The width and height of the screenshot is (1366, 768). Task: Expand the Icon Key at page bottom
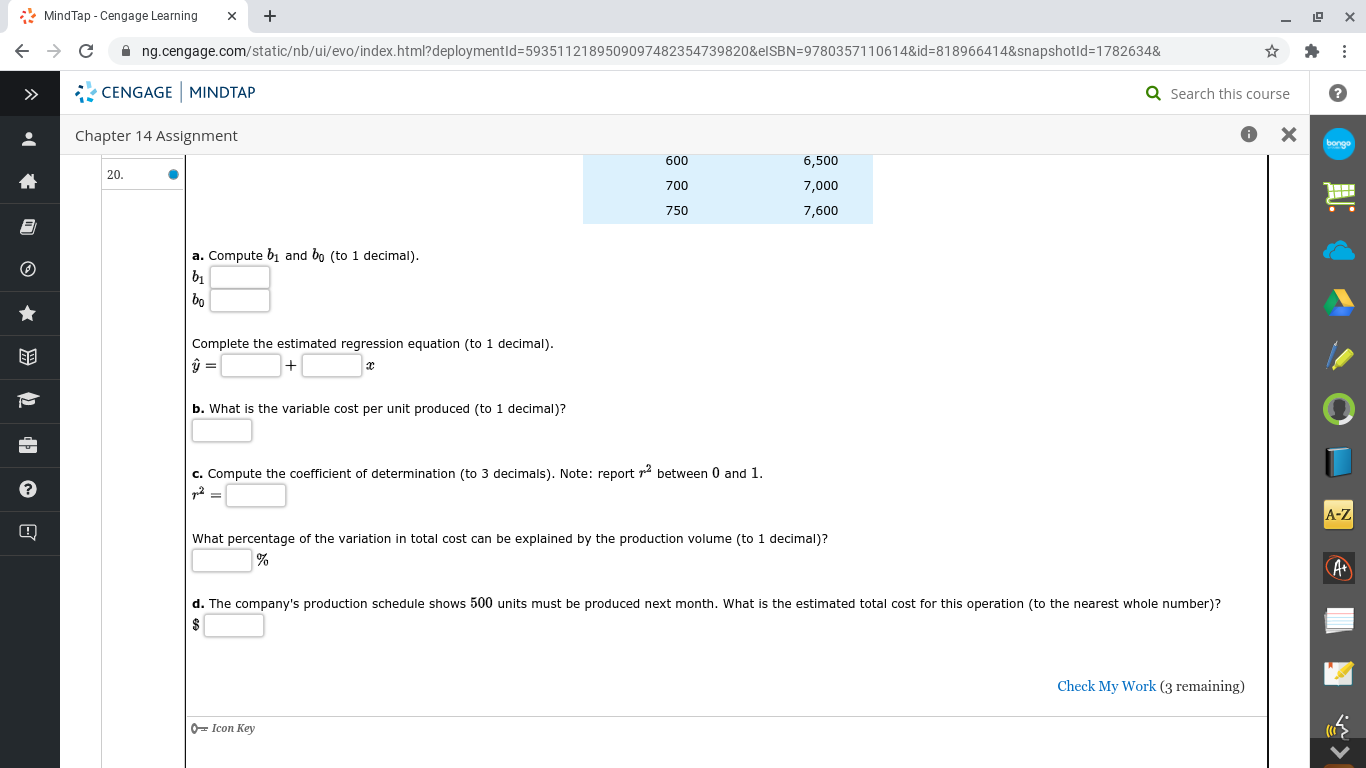[224, 728]
